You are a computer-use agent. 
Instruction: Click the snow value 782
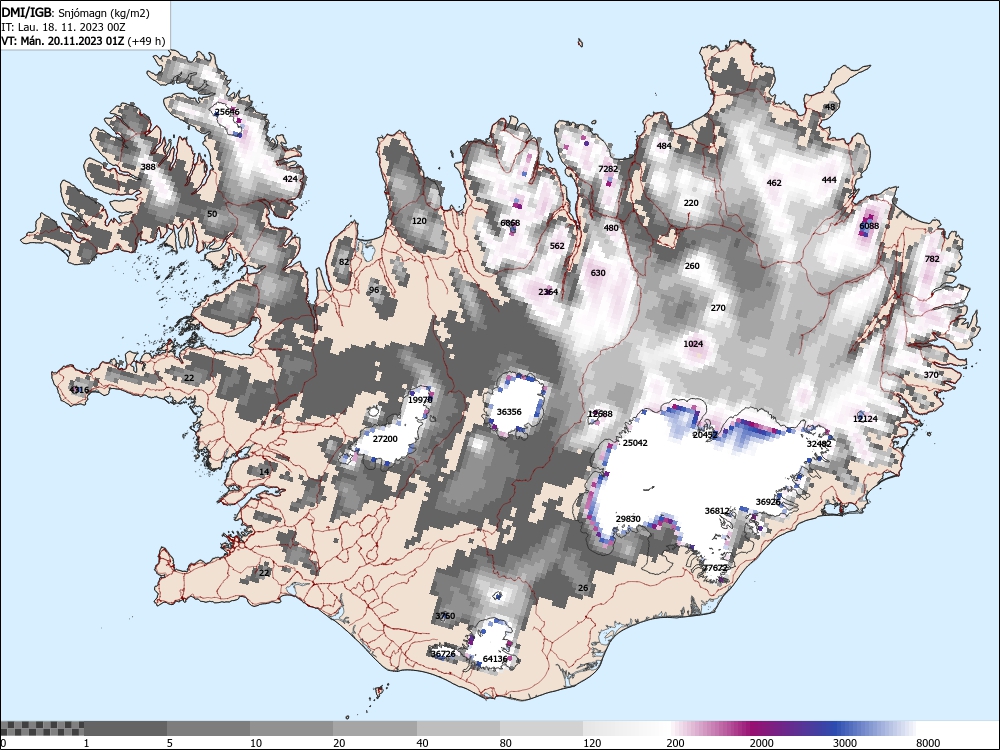932,259
